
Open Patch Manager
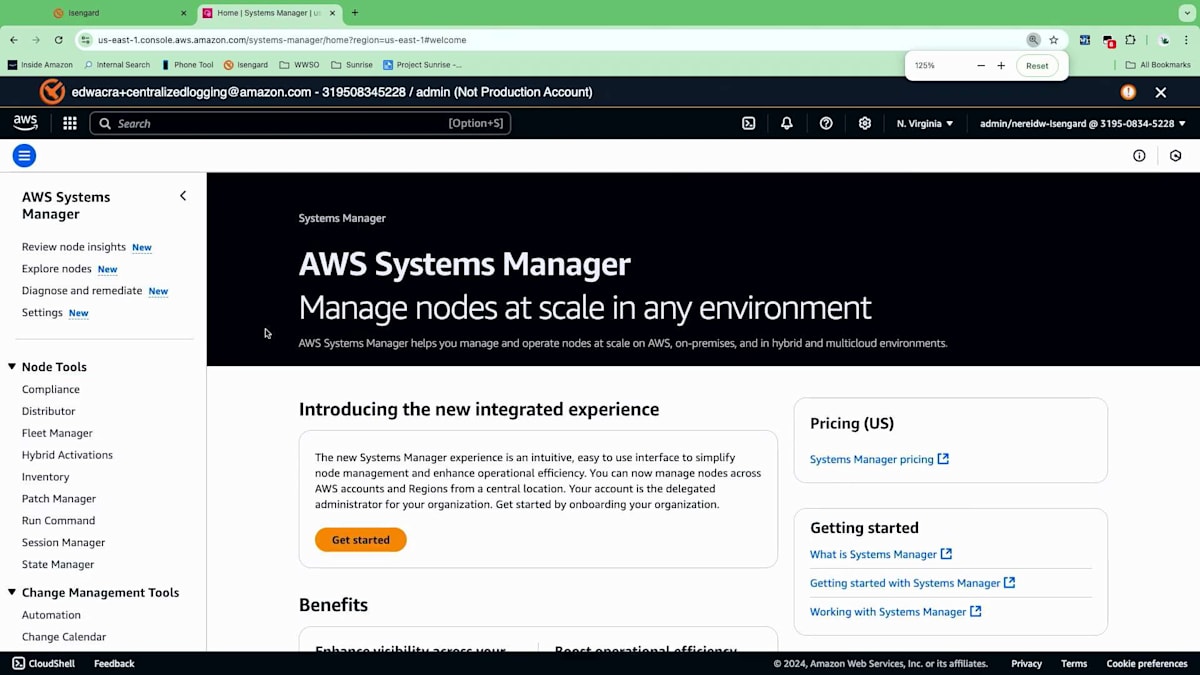[x=59, y=499]
